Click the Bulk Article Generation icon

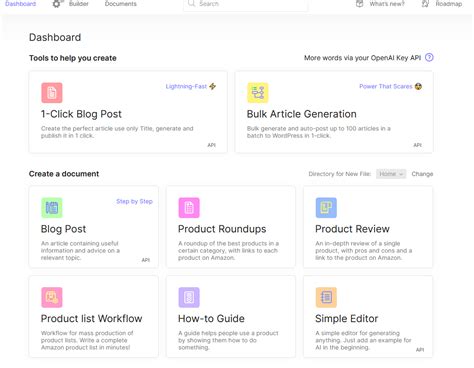258,93
